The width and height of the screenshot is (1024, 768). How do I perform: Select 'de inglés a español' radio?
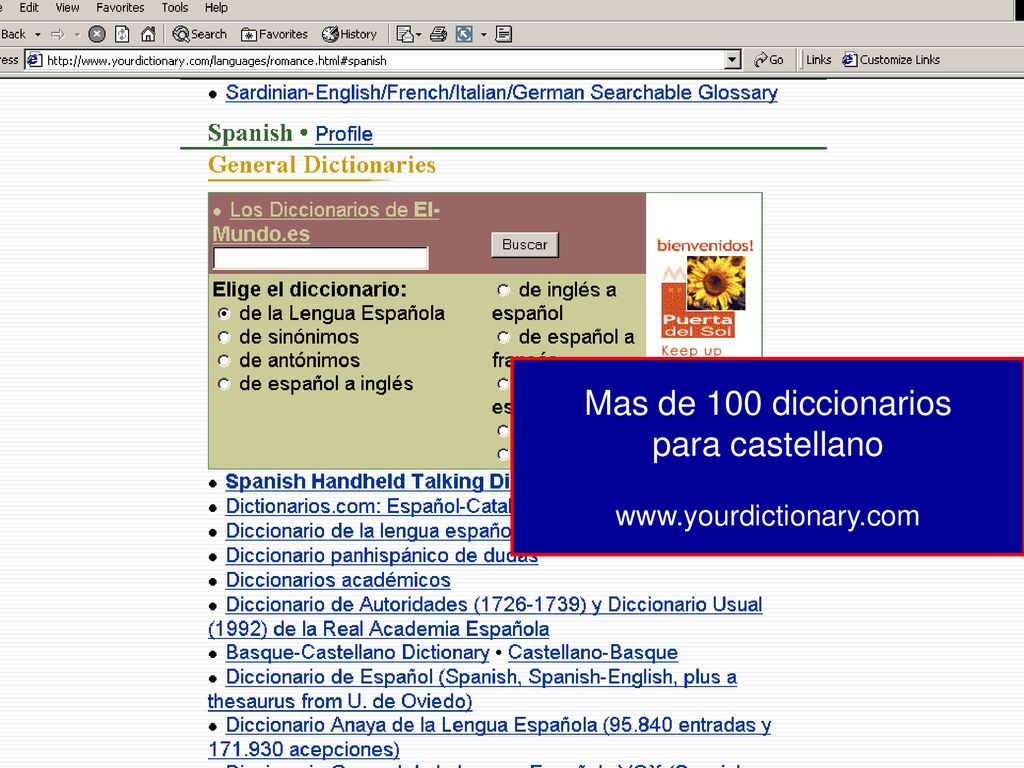pos(504,290)
